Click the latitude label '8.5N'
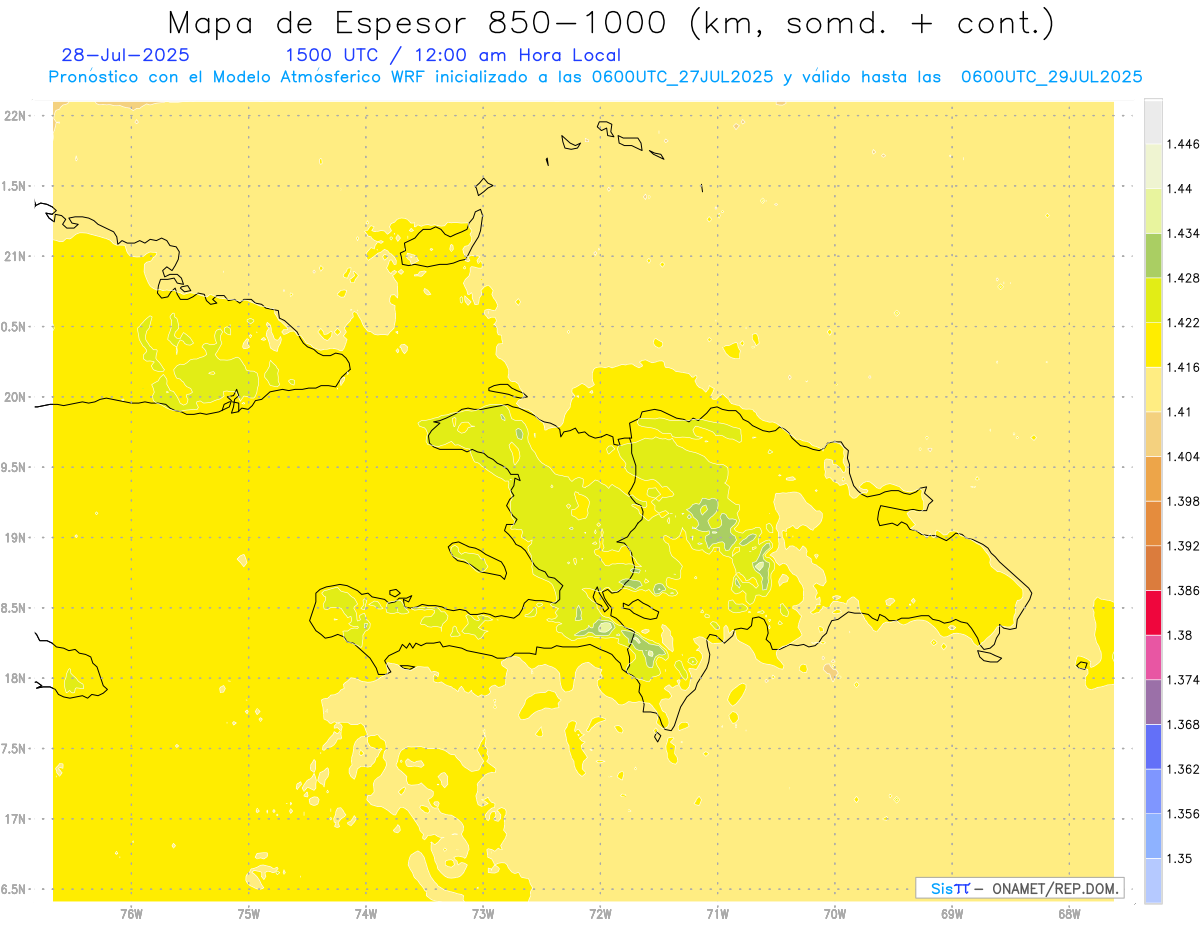 (15, 608)
